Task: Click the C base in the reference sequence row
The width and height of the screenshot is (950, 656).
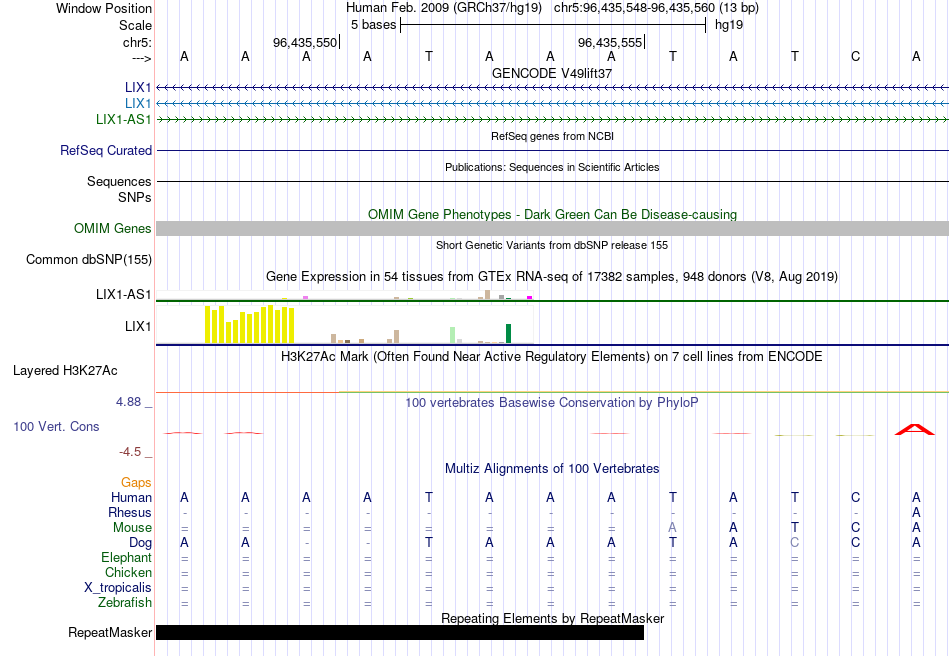Action: click(x=855, y=56)
